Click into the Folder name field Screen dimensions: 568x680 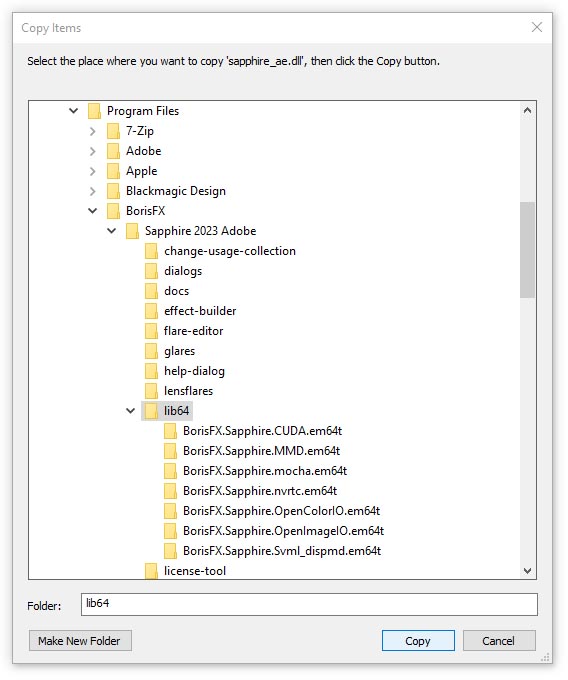click(x=309, y=604)
